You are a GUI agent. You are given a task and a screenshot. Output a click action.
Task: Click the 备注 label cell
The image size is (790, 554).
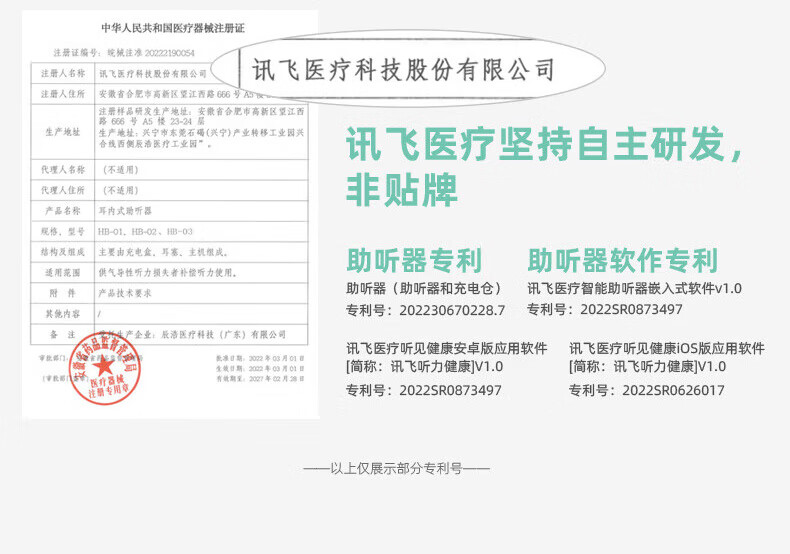click(63, 334)
